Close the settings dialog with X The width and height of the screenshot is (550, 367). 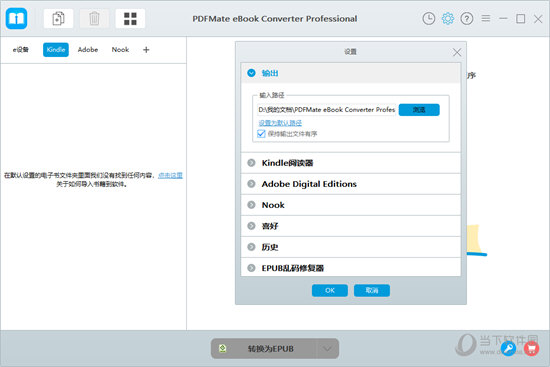[x=457, y=52]
